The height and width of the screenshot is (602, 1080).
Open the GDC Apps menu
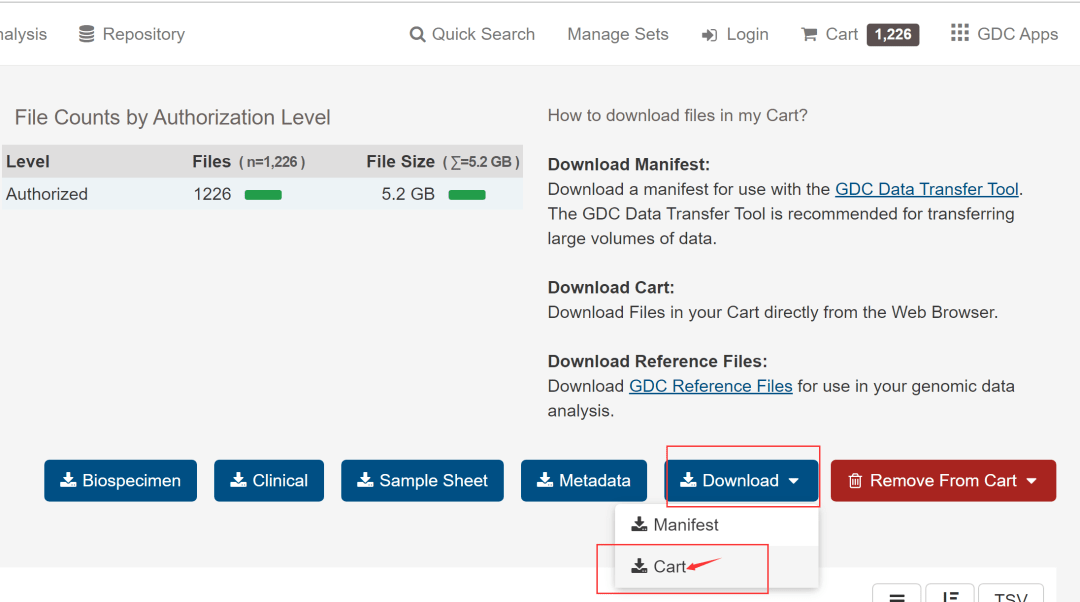coord(1004,34)
